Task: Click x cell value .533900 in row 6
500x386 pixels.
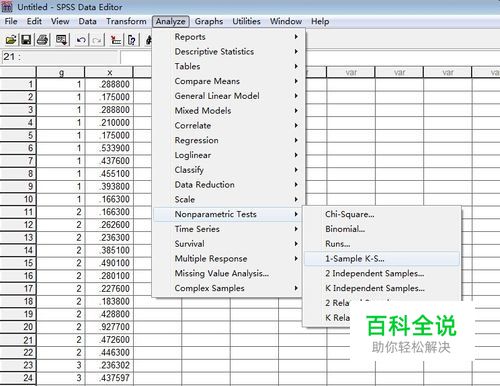Action: [x=109, y=148]
